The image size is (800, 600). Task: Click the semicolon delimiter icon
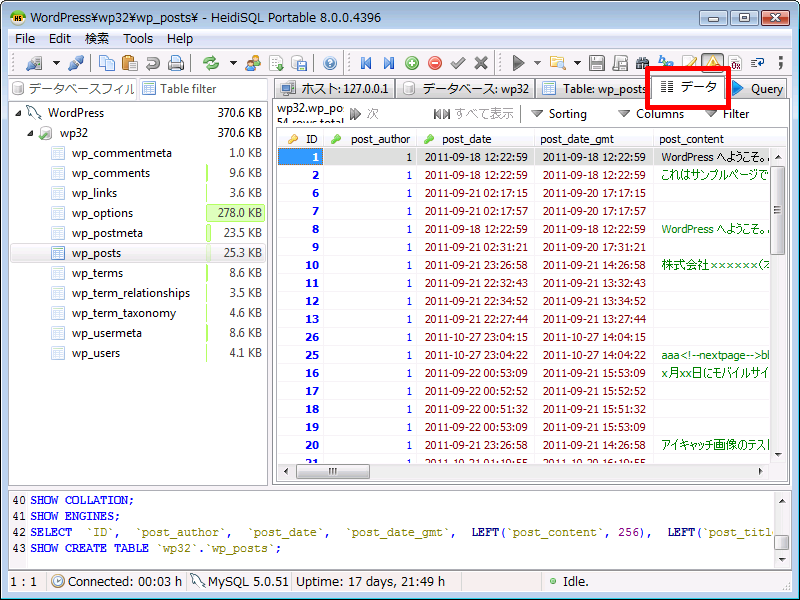click(780, 63)
